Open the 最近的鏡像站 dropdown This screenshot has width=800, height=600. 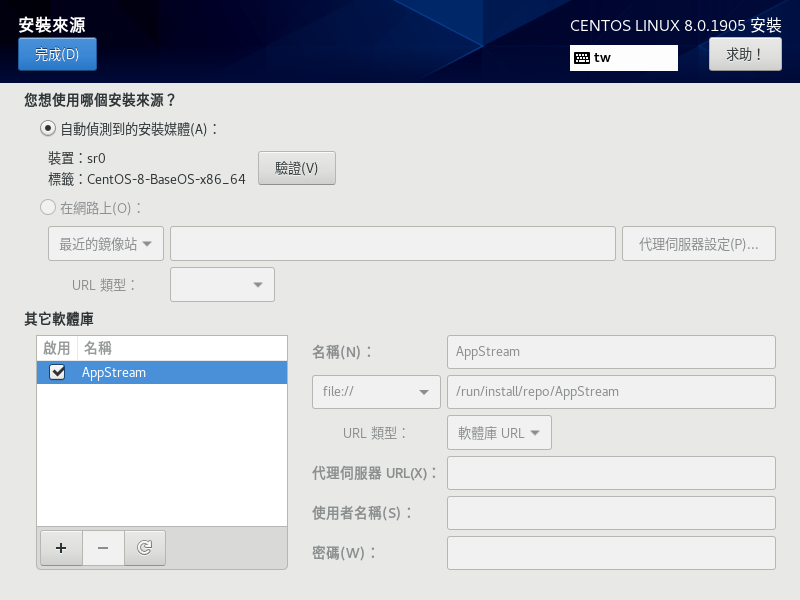[x=106, y=244]
